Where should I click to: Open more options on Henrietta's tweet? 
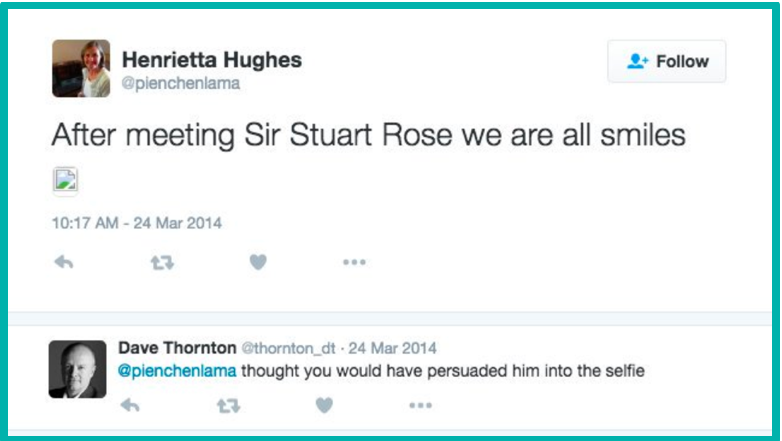tap(354, 262)
